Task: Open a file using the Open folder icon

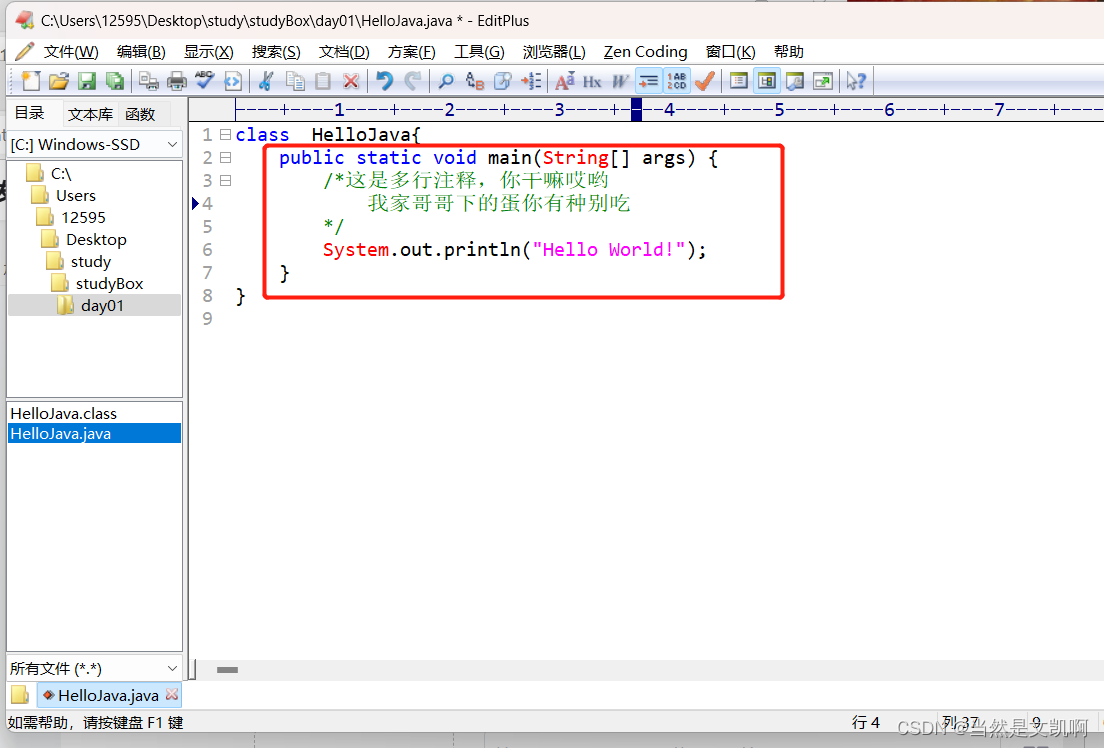Action: pyautogui.click(x=57, y=81)
